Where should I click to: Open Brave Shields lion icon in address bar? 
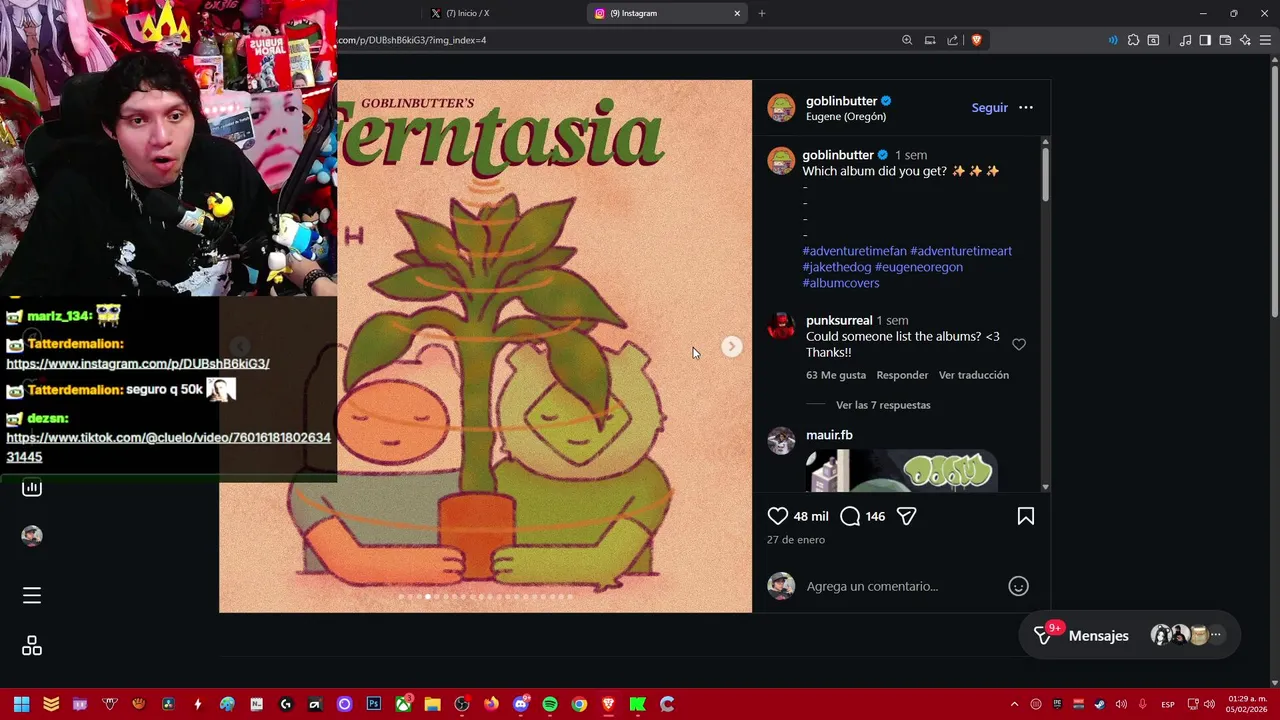(977, 40)
